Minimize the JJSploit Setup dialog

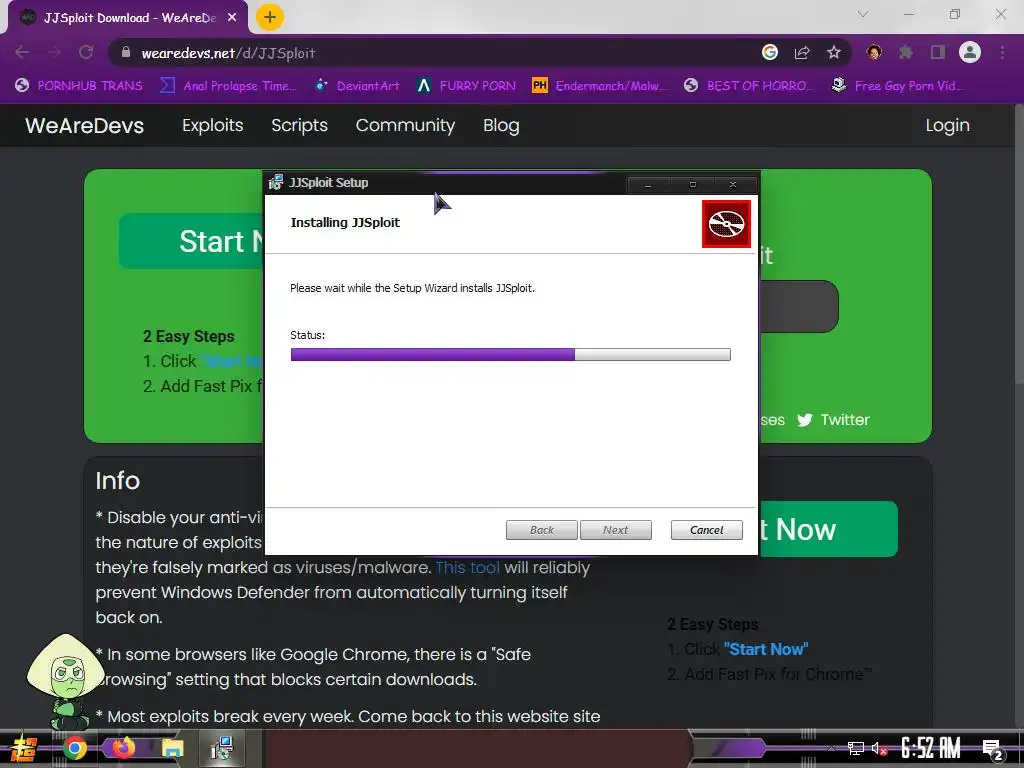click(648, 185)
